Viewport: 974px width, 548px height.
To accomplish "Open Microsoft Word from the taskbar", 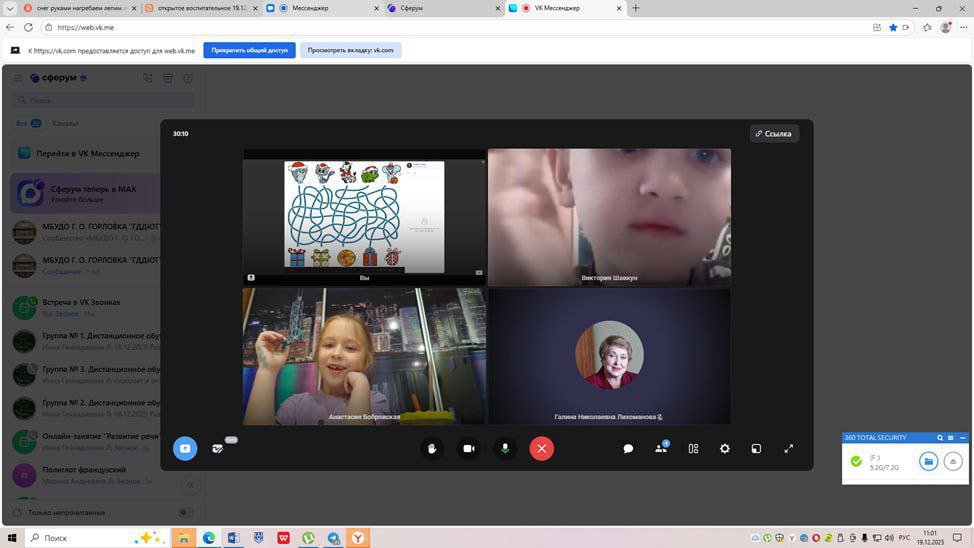I will click(234, 538).
